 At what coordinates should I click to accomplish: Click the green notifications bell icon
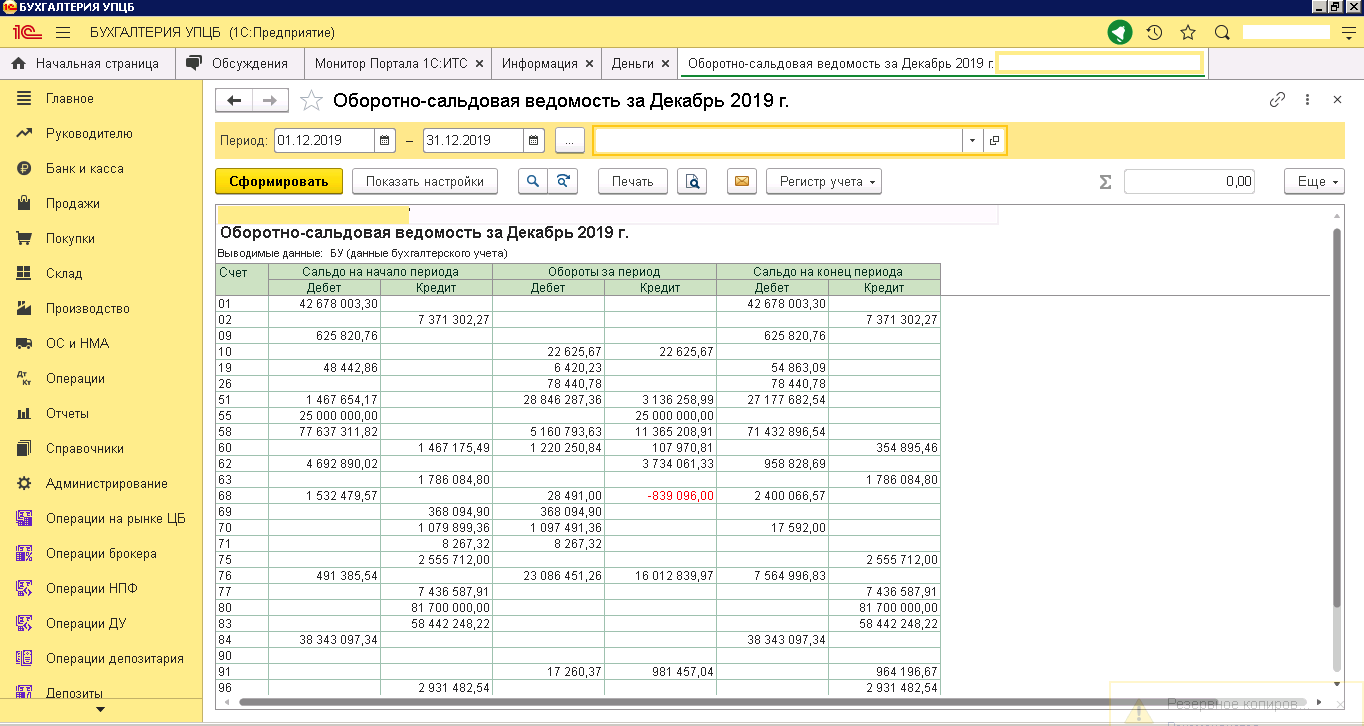coord(1119,33)
